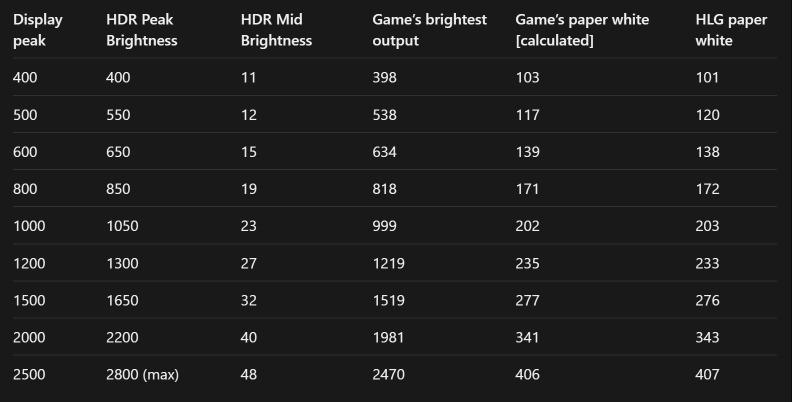Click the 2800 (max) cell
Screen dimensions: 792x402
coord(142,374)
